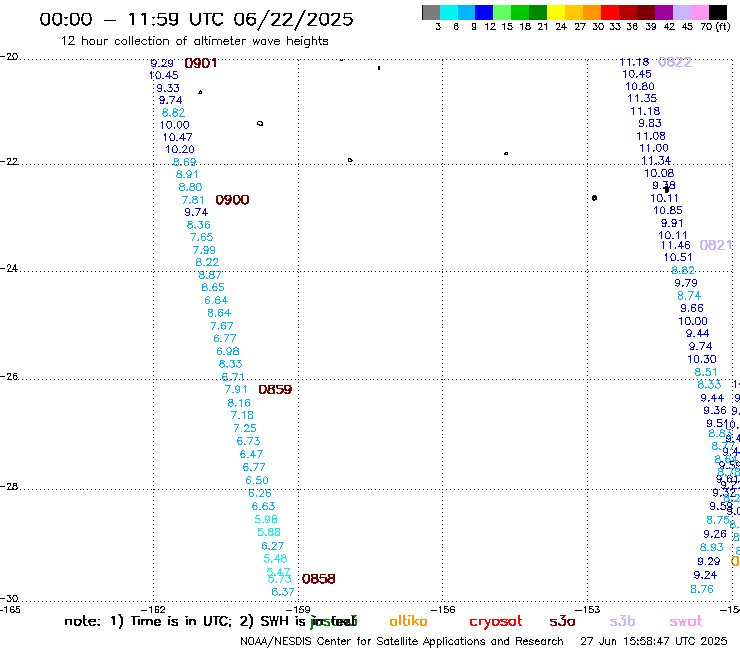
Task: Click the wave height value 10.85
Action: point(668,211)
